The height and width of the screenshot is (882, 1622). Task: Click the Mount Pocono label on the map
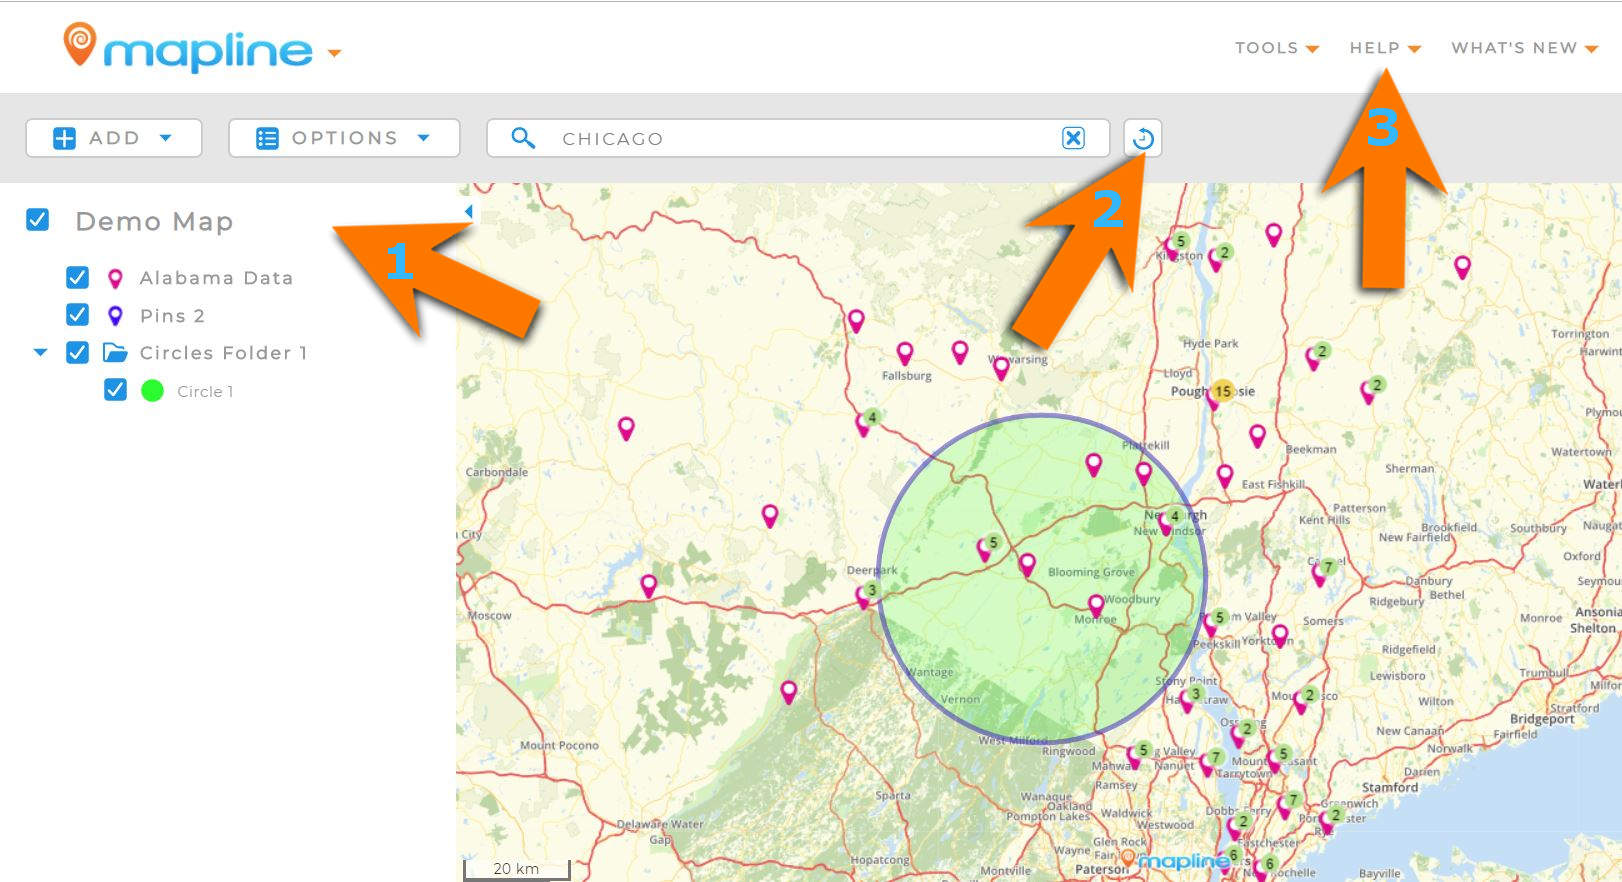click(559, 745)
